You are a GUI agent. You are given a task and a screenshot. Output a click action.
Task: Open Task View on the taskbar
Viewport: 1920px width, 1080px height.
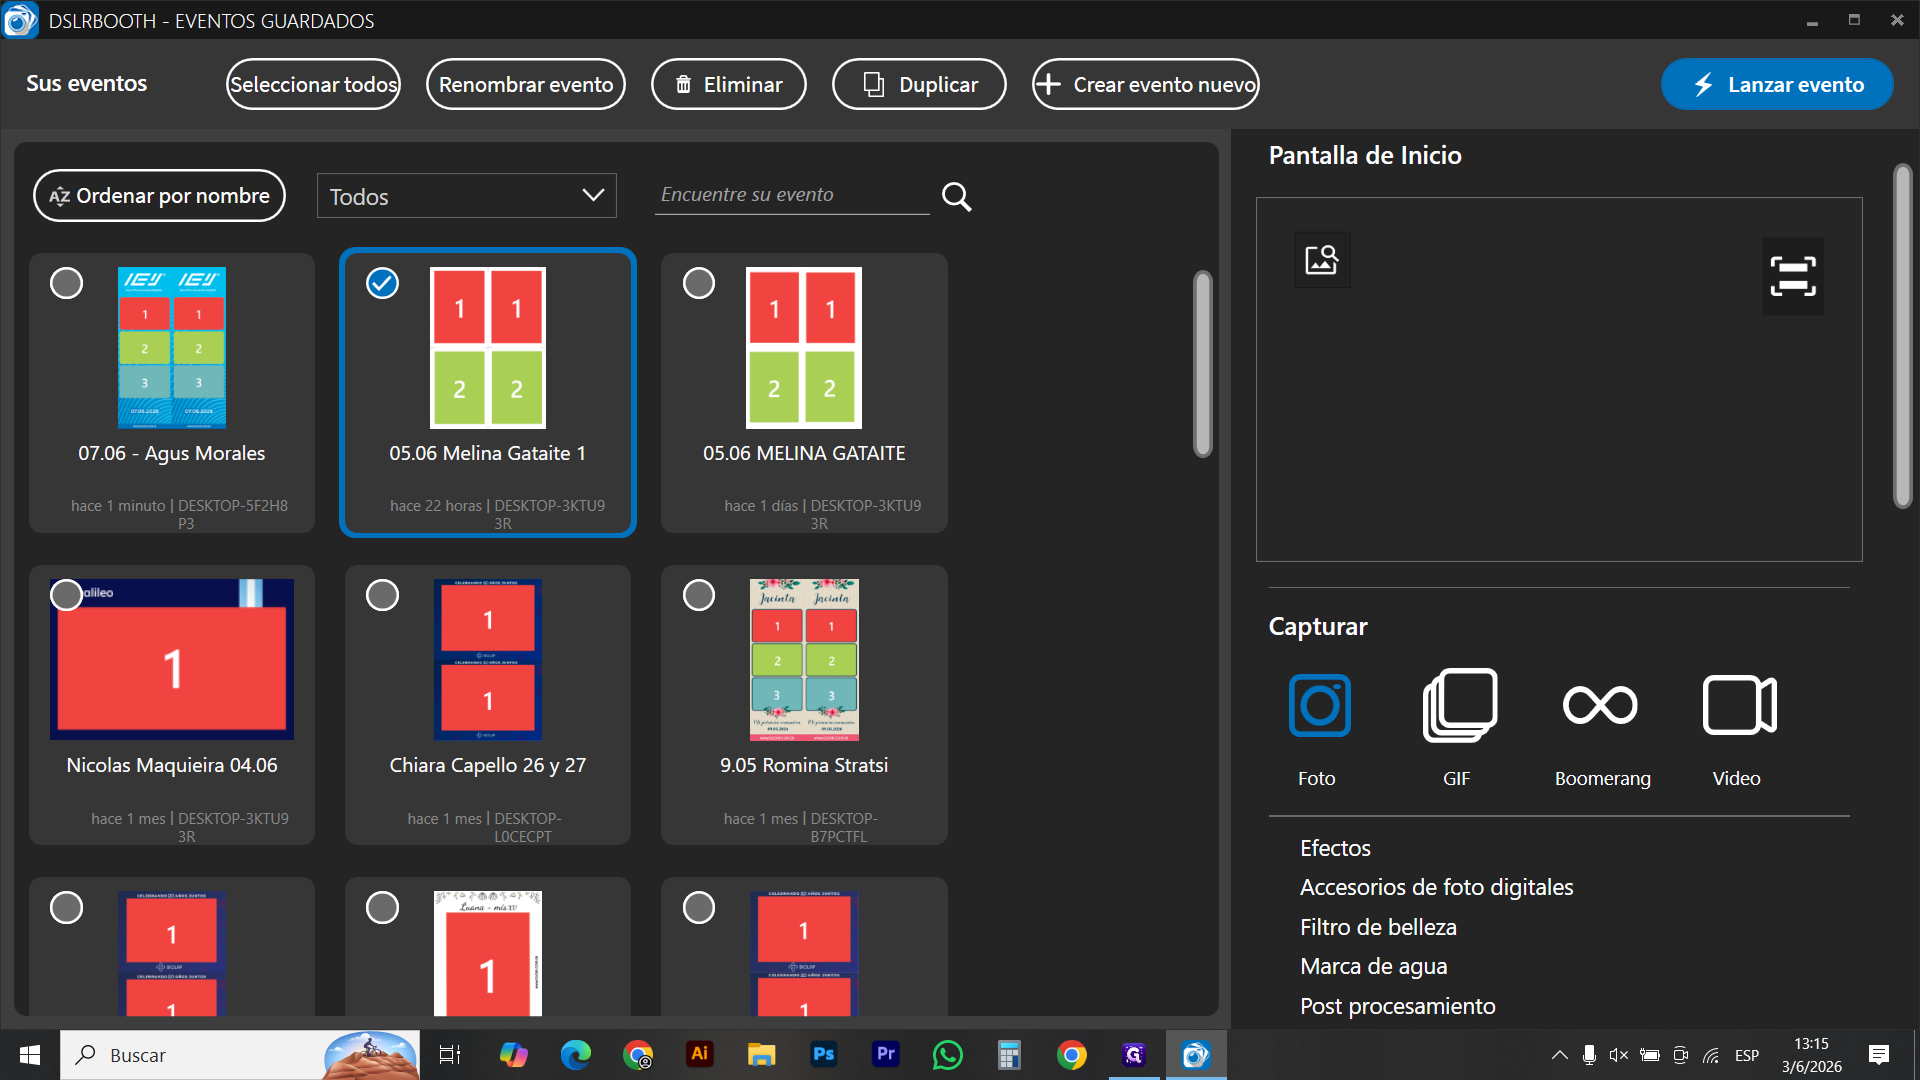[450, 1055]
